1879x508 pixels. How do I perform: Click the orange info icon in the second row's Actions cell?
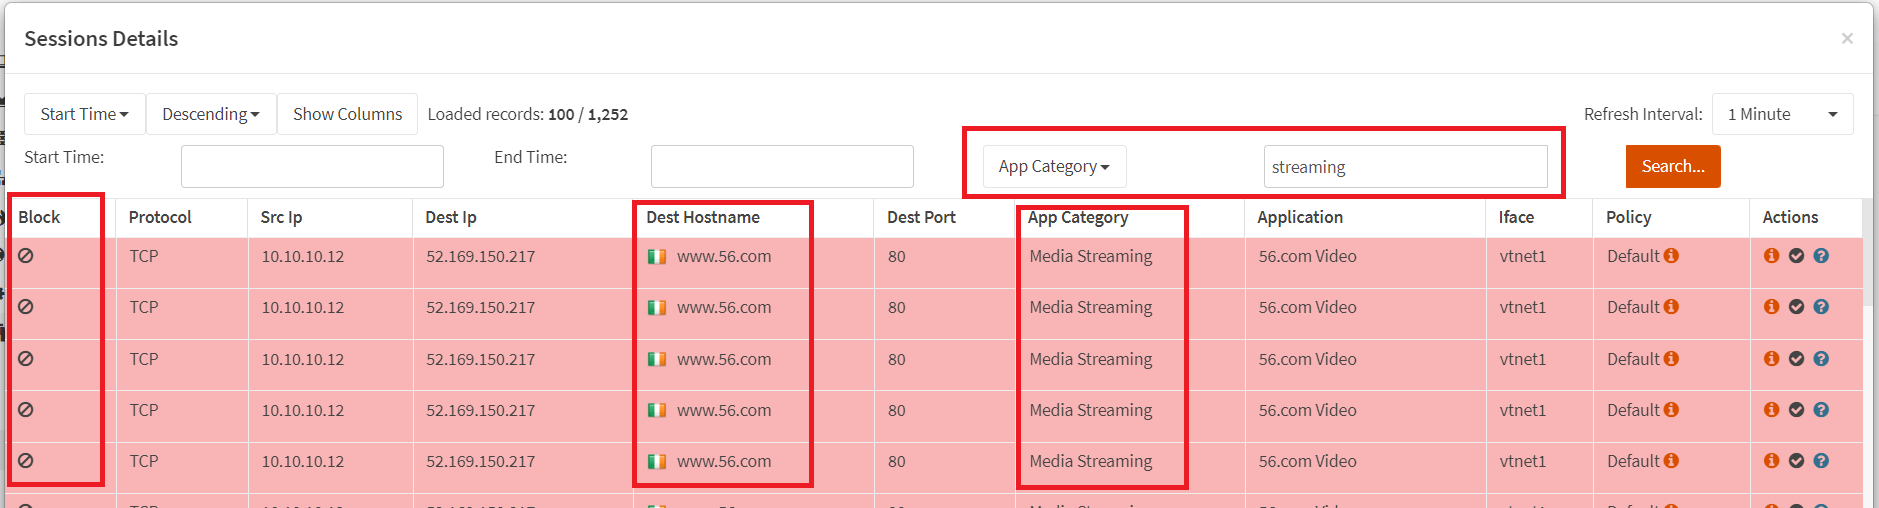(x=1772, y=306)
